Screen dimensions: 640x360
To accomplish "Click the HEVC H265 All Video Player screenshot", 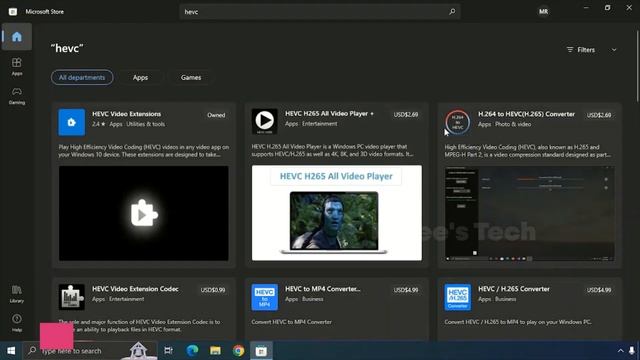I will 337,213.
